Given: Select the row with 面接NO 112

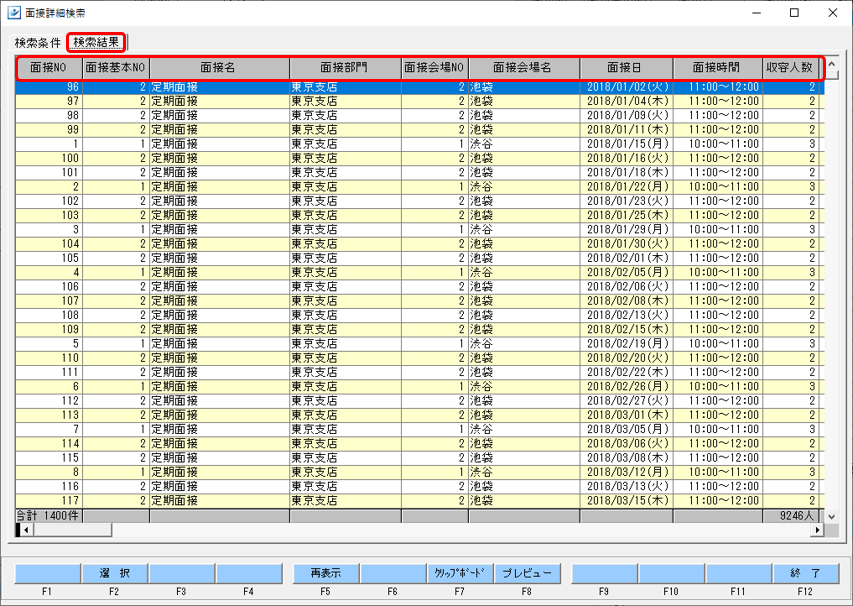Looking at the screenshot, I should (x=419, y=400).
